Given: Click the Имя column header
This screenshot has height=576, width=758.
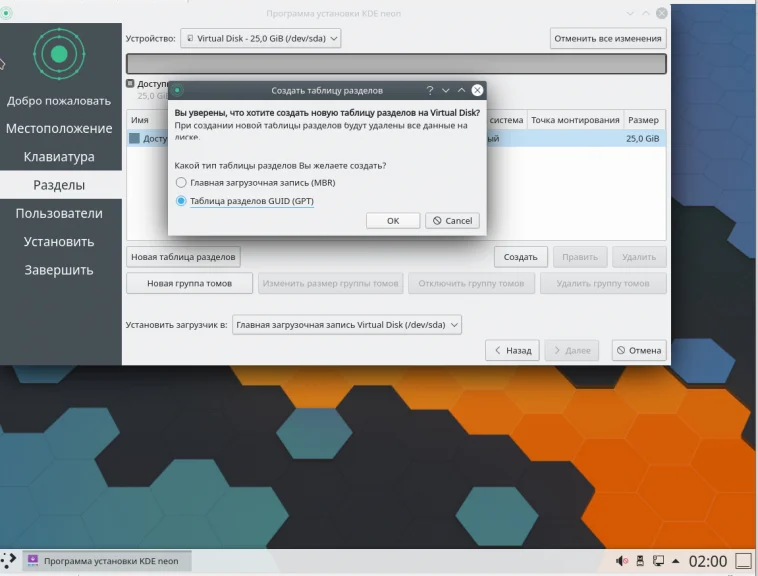Looking at the screenshot, I should click(x=140, y=120).
